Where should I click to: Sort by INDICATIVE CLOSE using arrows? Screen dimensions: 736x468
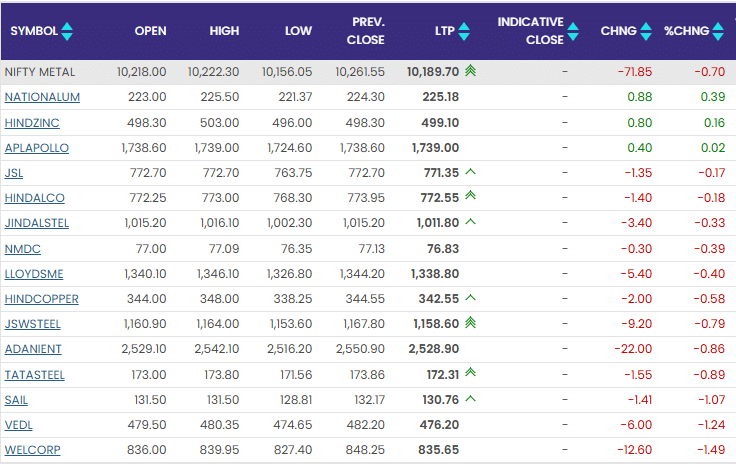coord(573,32)
